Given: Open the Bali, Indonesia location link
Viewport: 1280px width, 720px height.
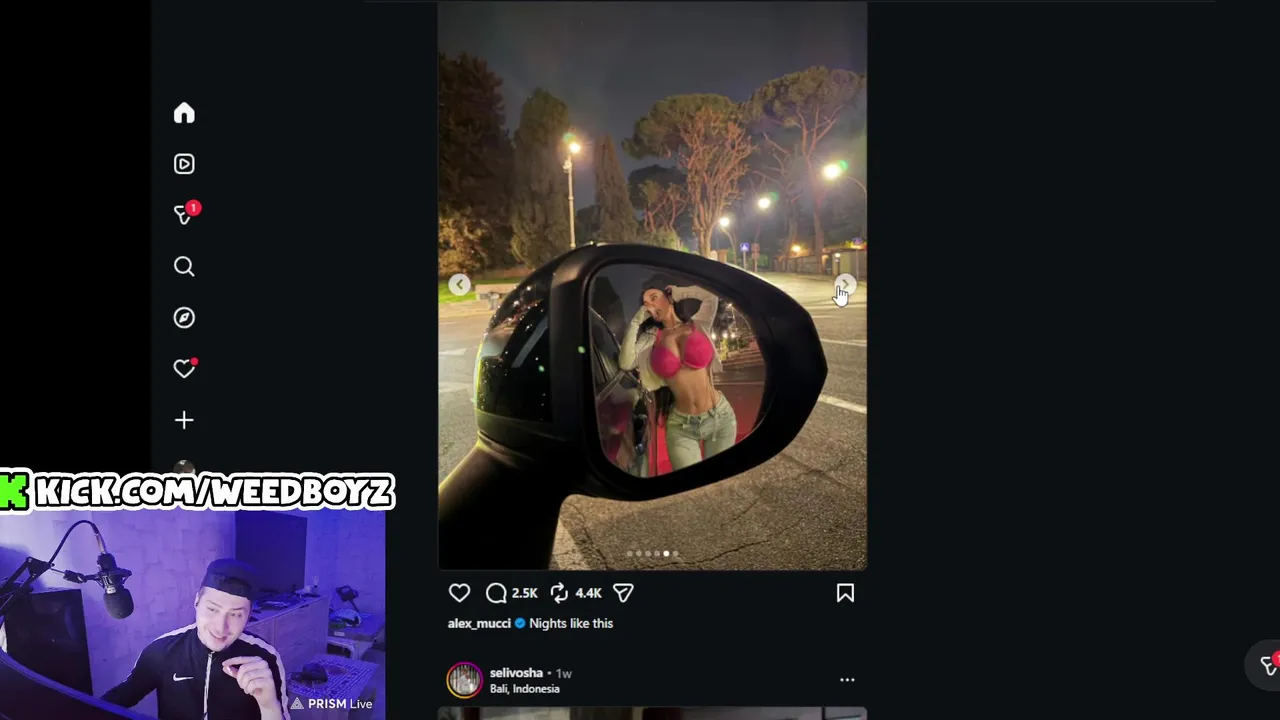Looking at the screenshot, I should click(525, 689).
